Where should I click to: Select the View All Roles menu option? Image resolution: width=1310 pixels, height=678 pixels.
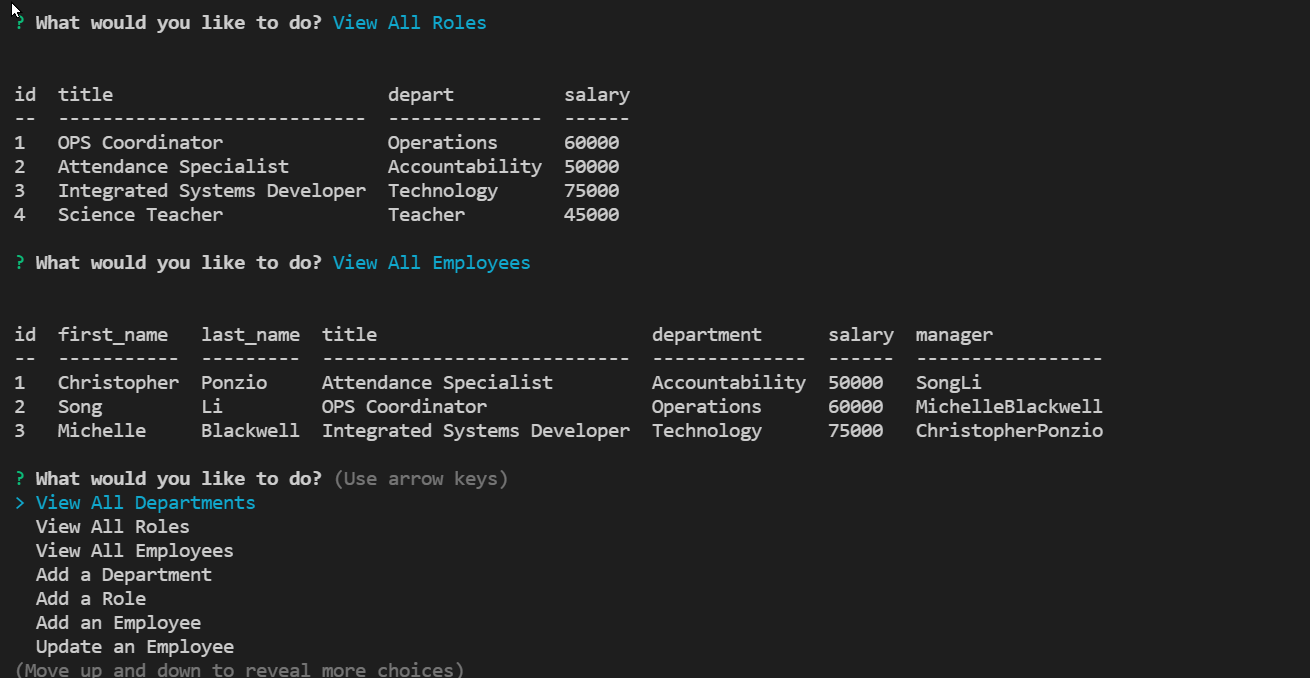coord(112,526)
